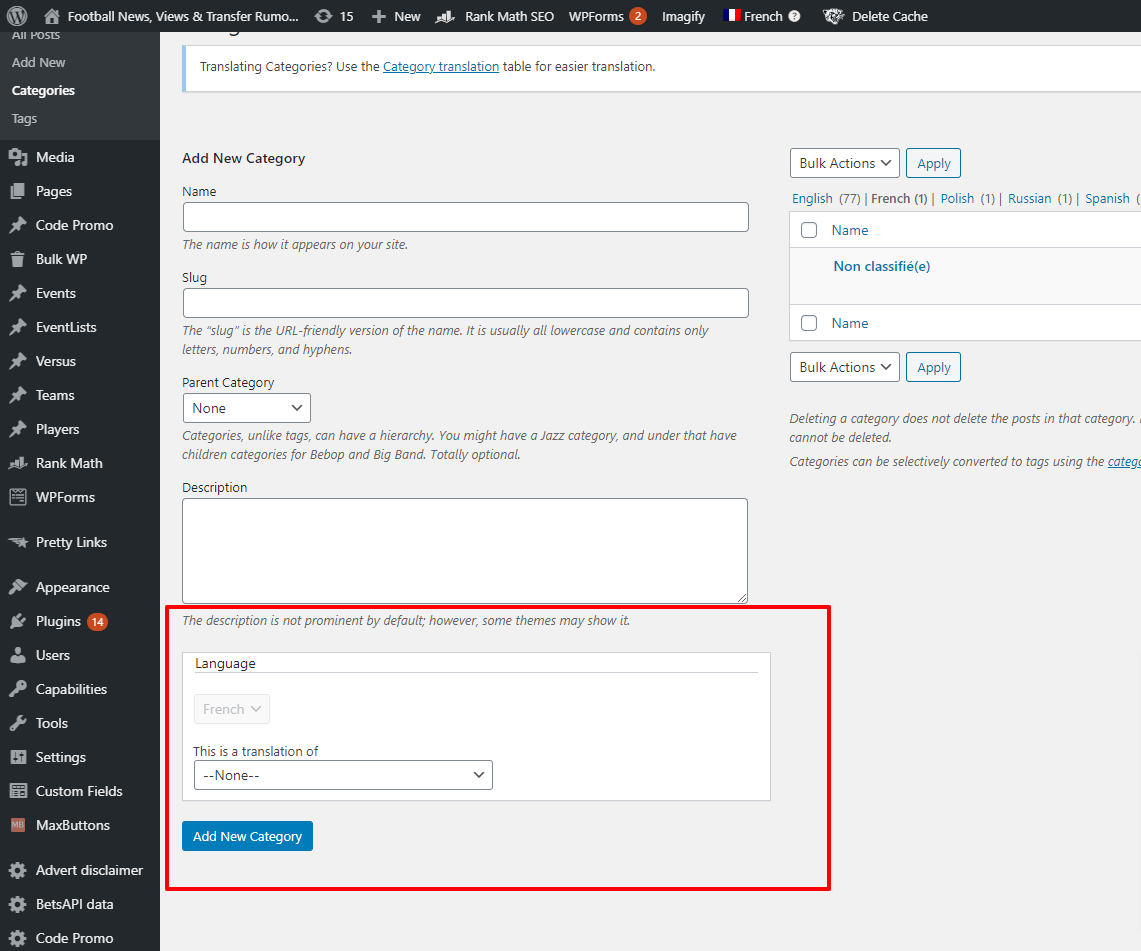Open the Media sidebar icon
Image resolution: width=1141 pixels, height=951 pixels.
click(x=18, y=157)
